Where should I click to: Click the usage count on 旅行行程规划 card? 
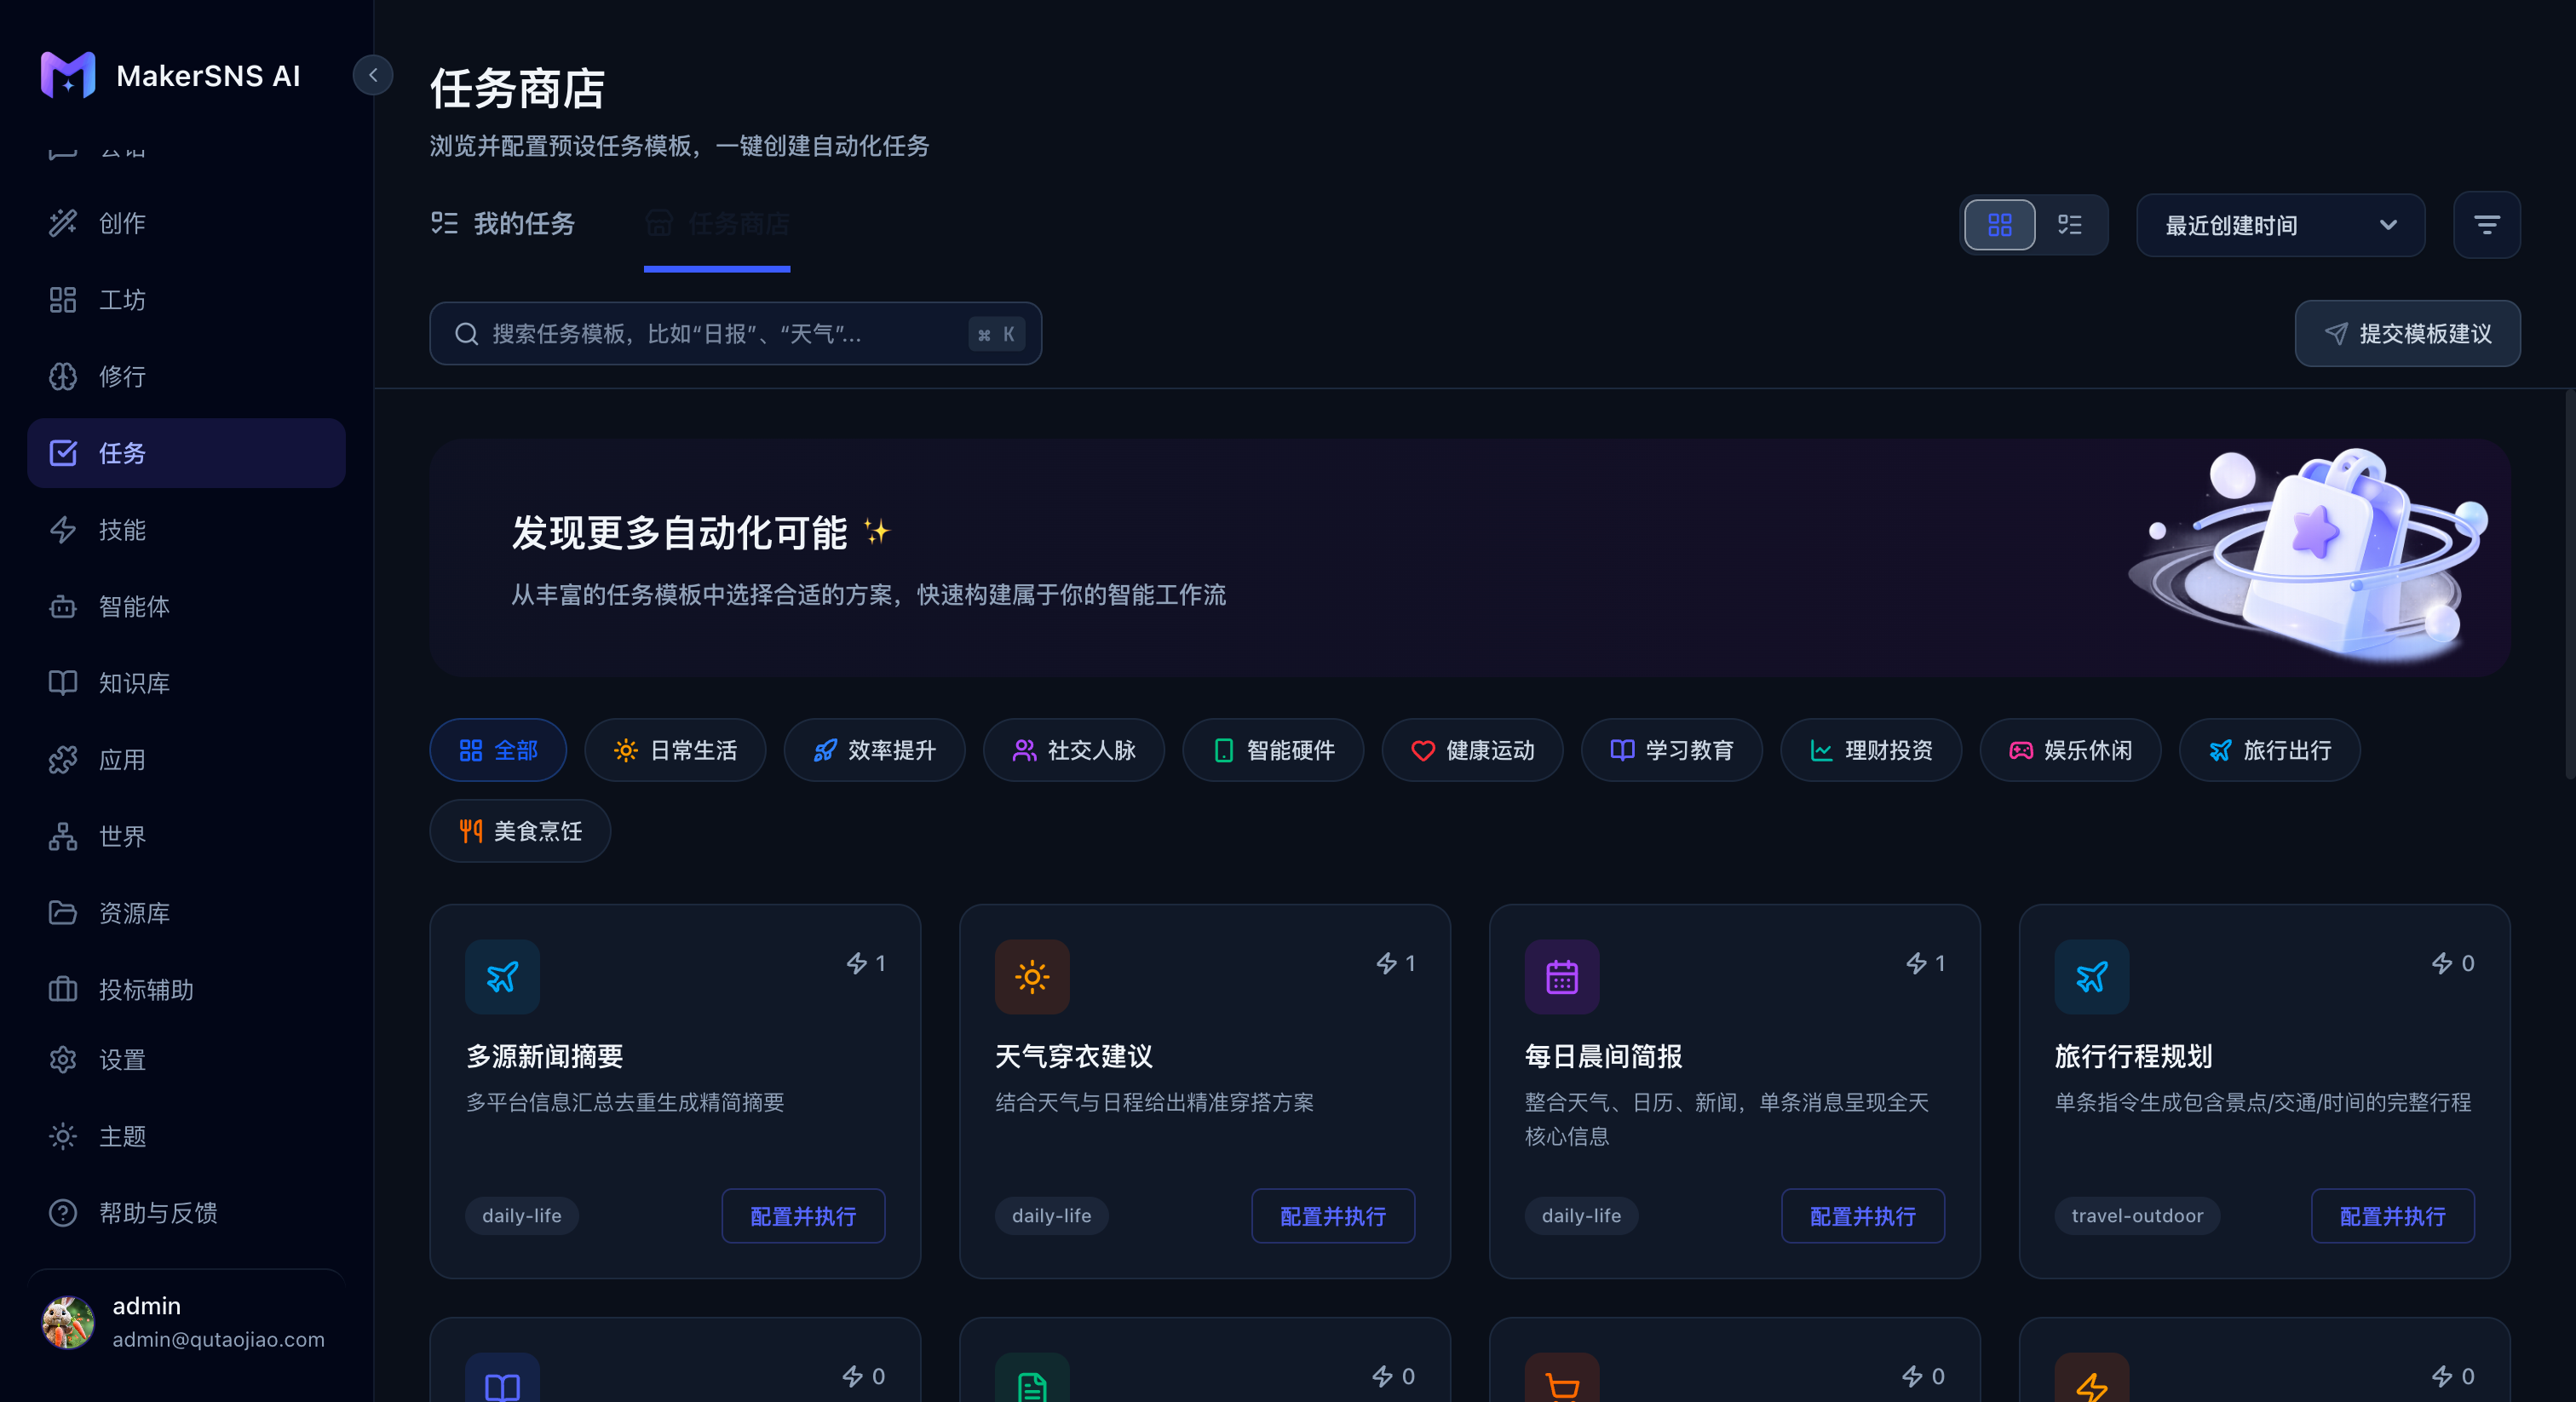click(2453, 963)
